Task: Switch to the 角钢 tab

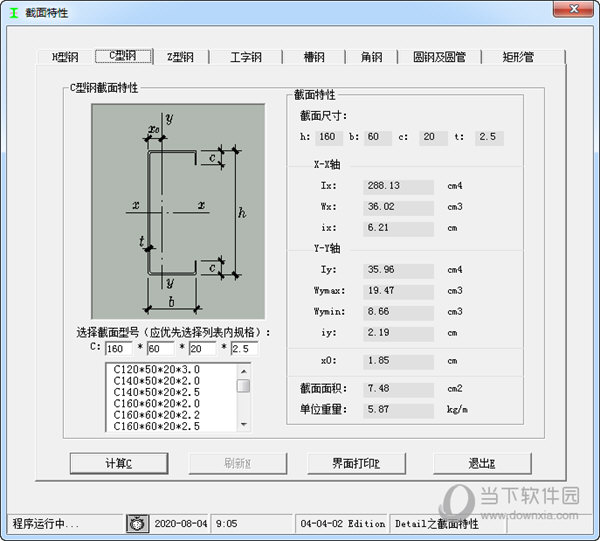Action: (x=371, y=57)
